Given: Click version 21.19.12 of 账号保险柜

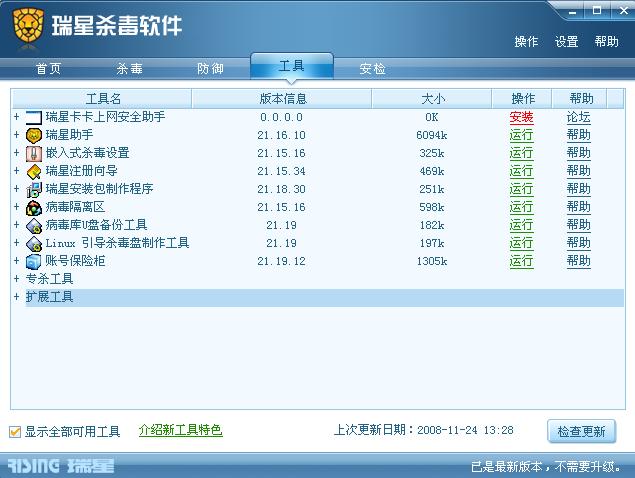Looking at the screenshot, I should 281,261.
